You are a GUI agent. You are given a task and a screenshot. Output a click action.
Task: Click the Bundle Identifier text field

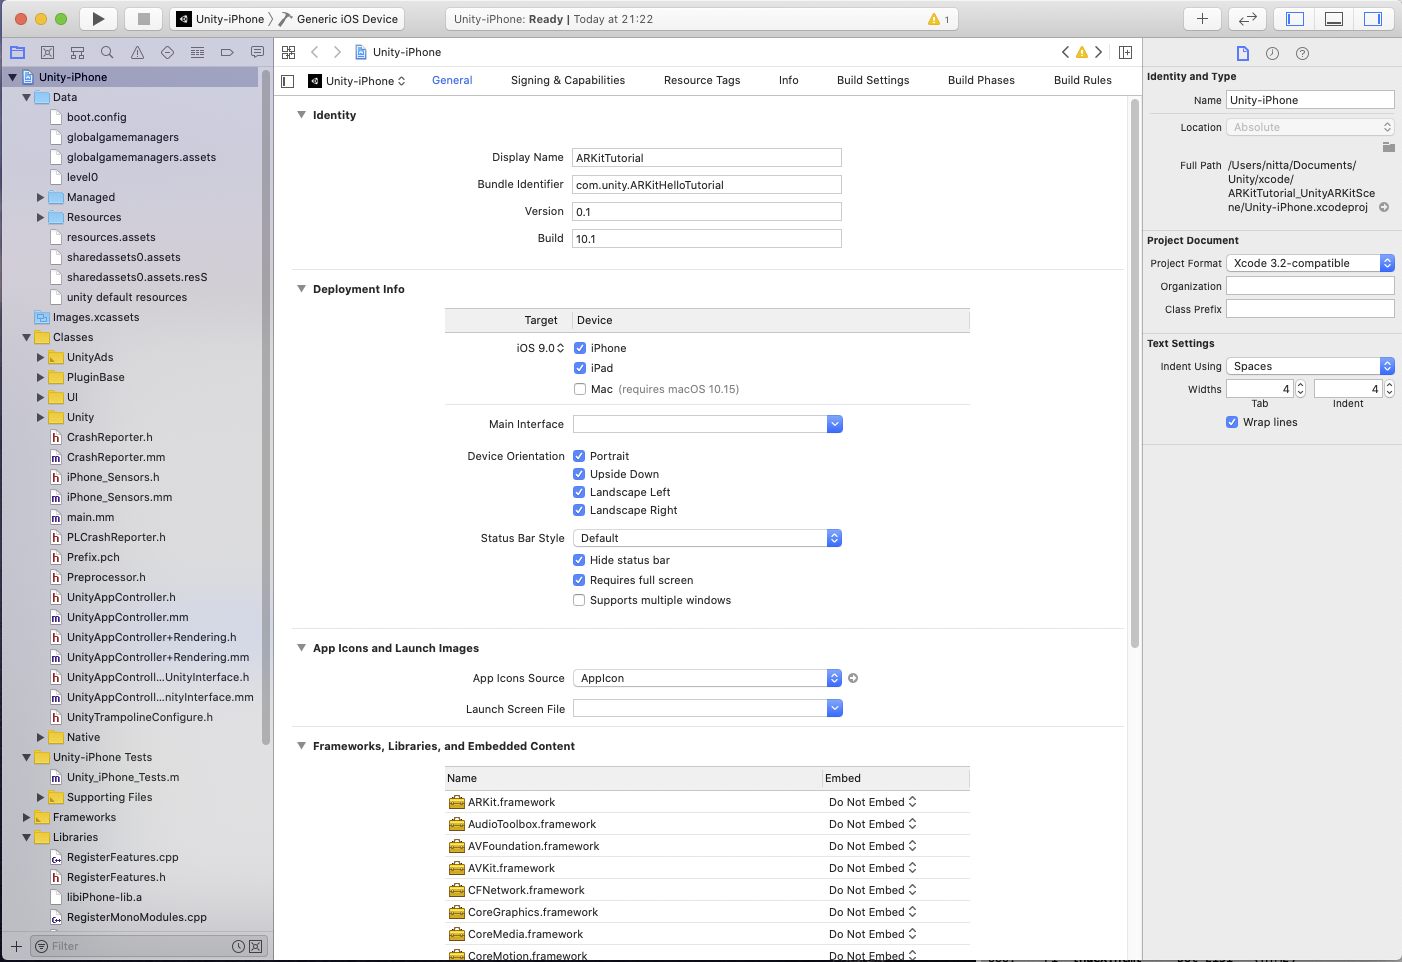tap(706, 185)
